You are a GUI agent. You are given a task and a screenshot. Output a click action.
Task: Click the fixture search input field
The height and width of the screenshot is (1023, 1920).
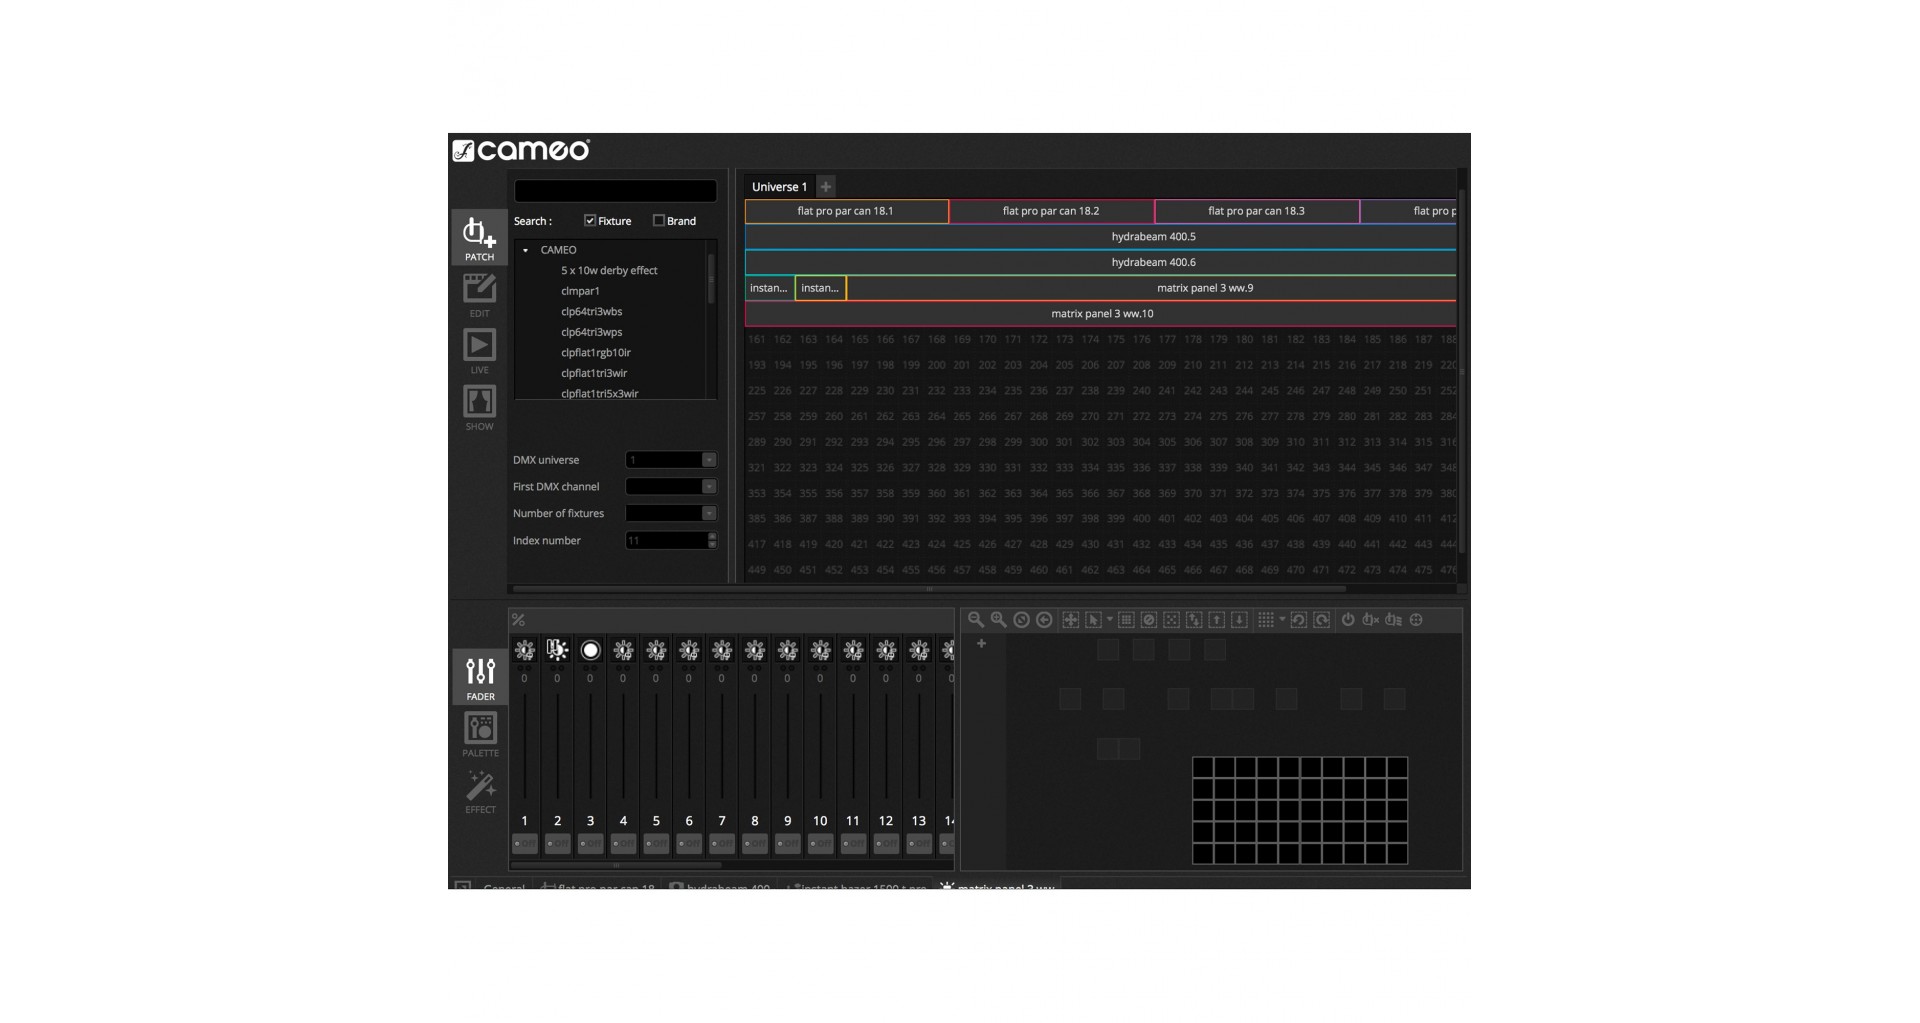pos(615,191)
